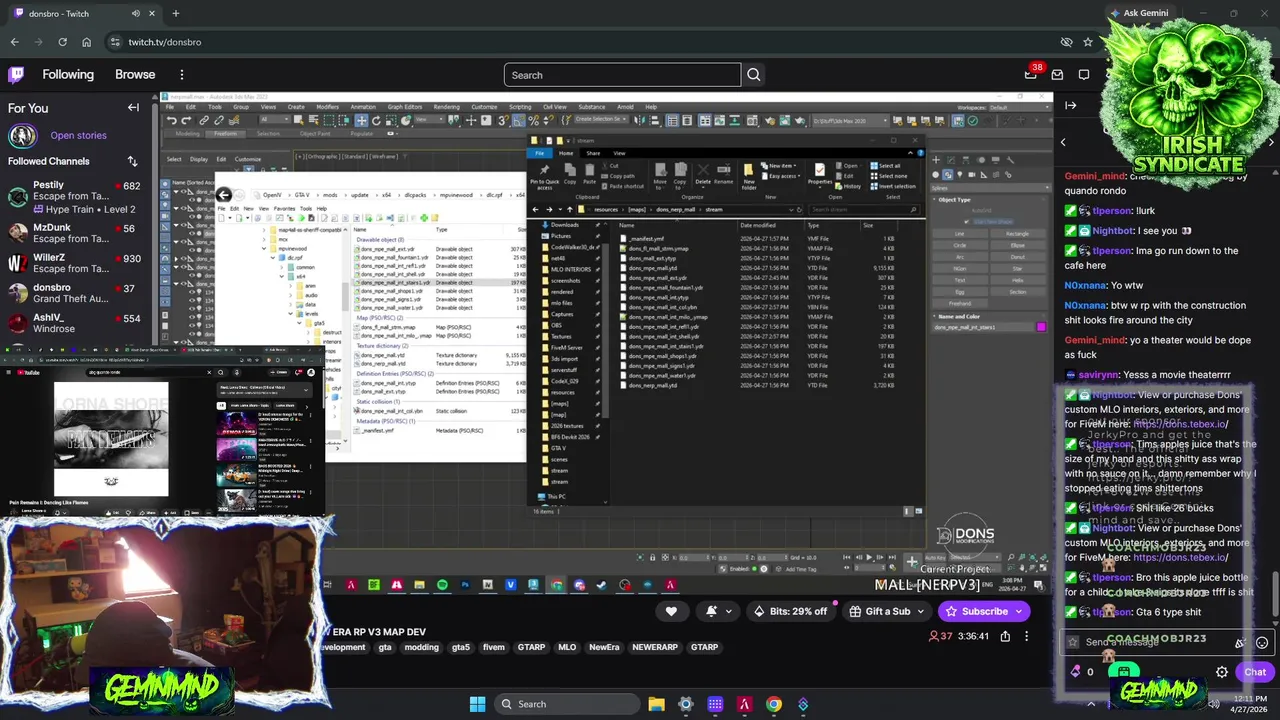Open Twitch notifications icon with 38 badge
The width and height of the screenshot is (1280, 720).
click(1031, 74)
